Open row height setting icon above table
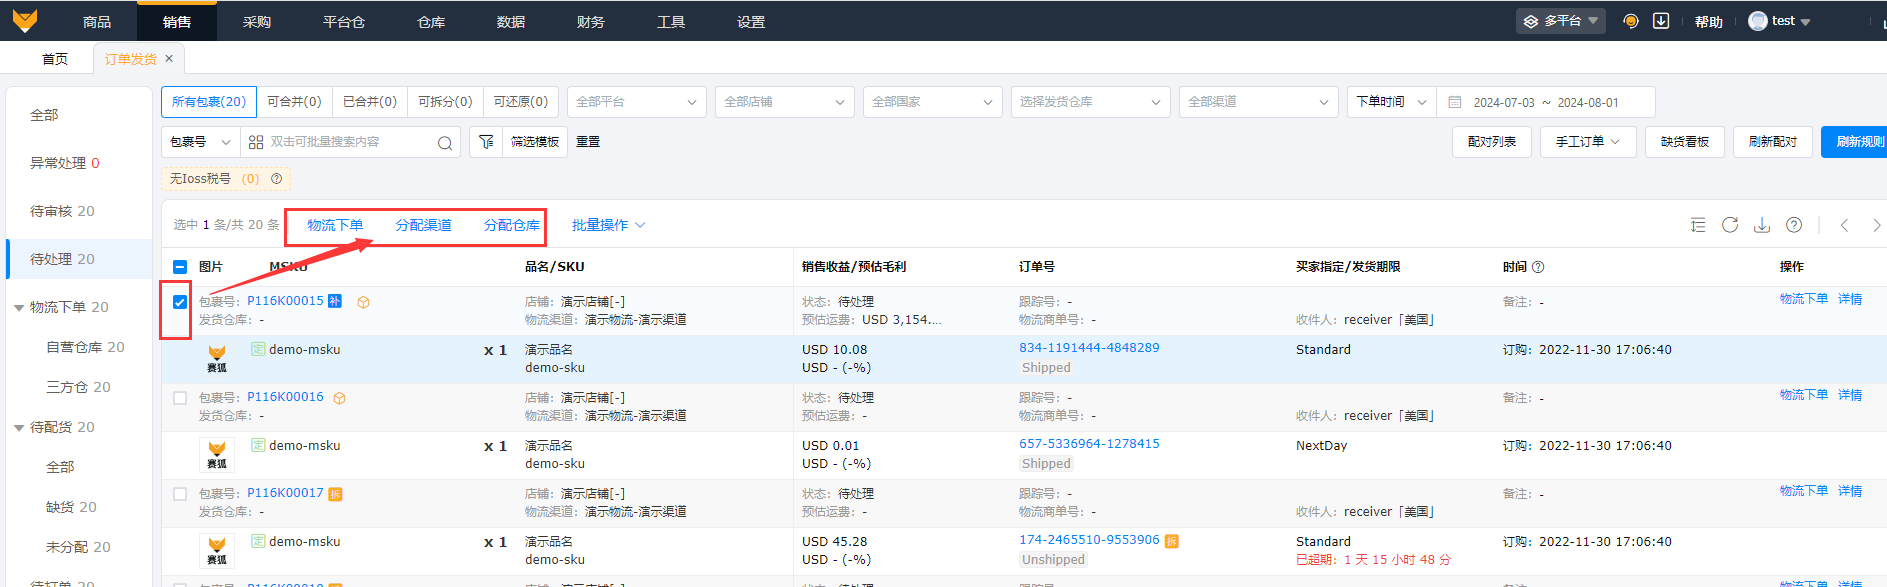The height and width of the screenshot is (587, 1887). pos(1698,225)
